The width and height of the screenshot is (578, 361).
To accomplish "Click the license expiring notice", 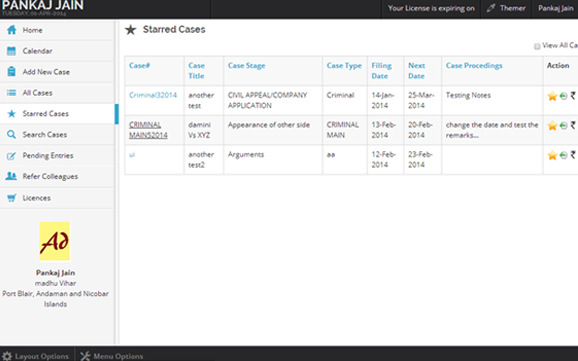I will pos(431,8).
